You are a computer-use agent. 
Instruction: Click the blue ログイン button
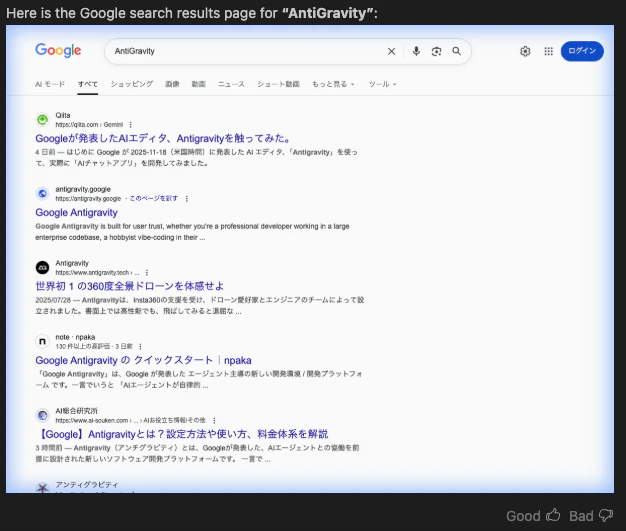(582, 51)
